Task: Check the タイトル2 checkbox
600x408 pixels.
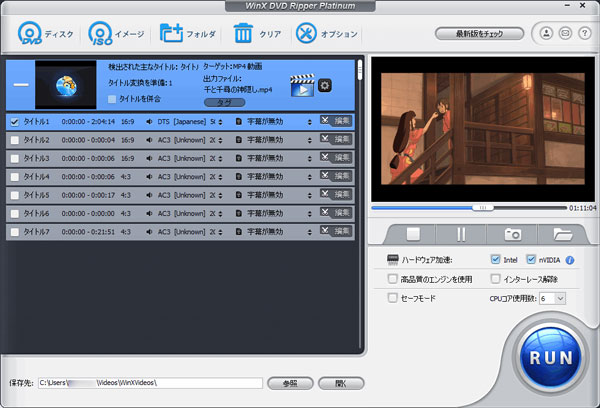Action: pos(15,140)
